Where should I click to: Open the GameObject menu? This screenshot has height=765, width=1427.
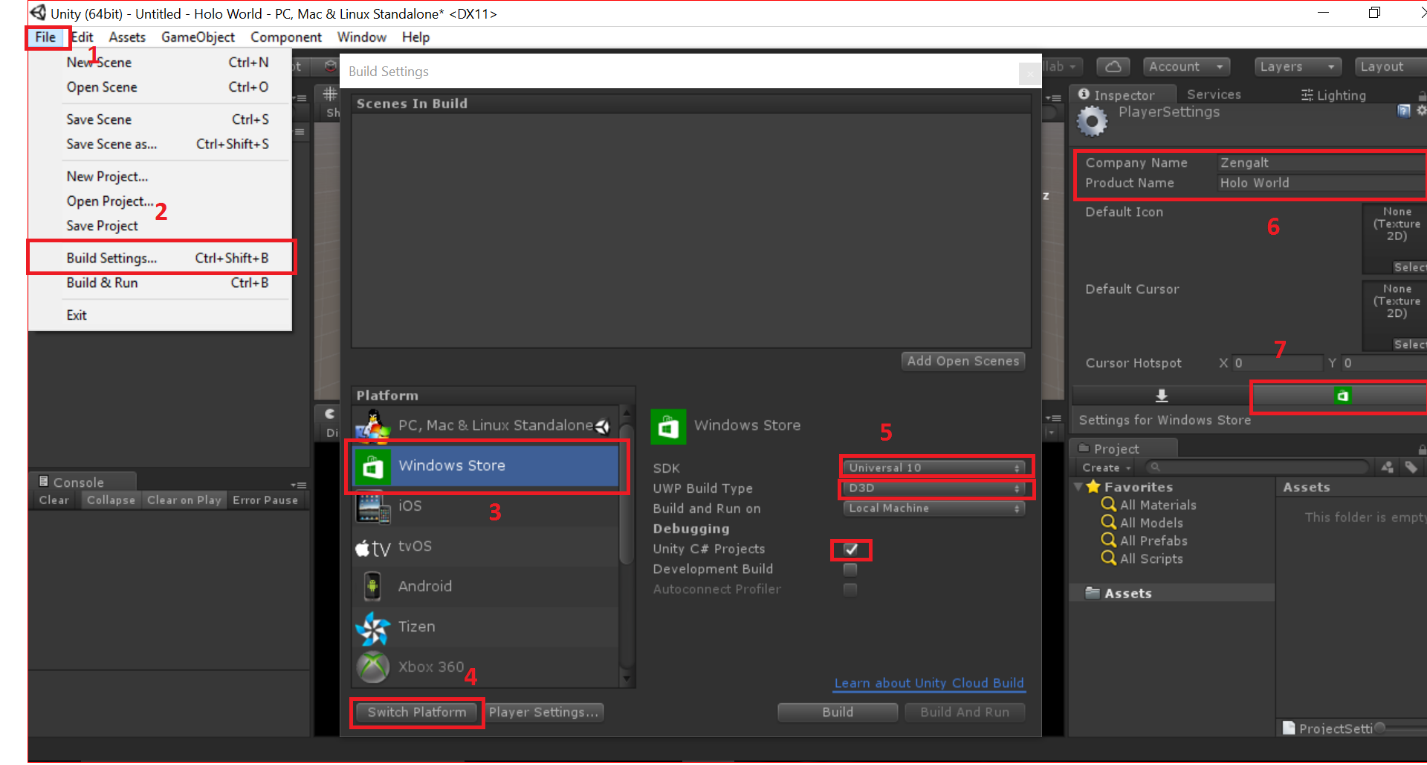click(x=198, y=37)
